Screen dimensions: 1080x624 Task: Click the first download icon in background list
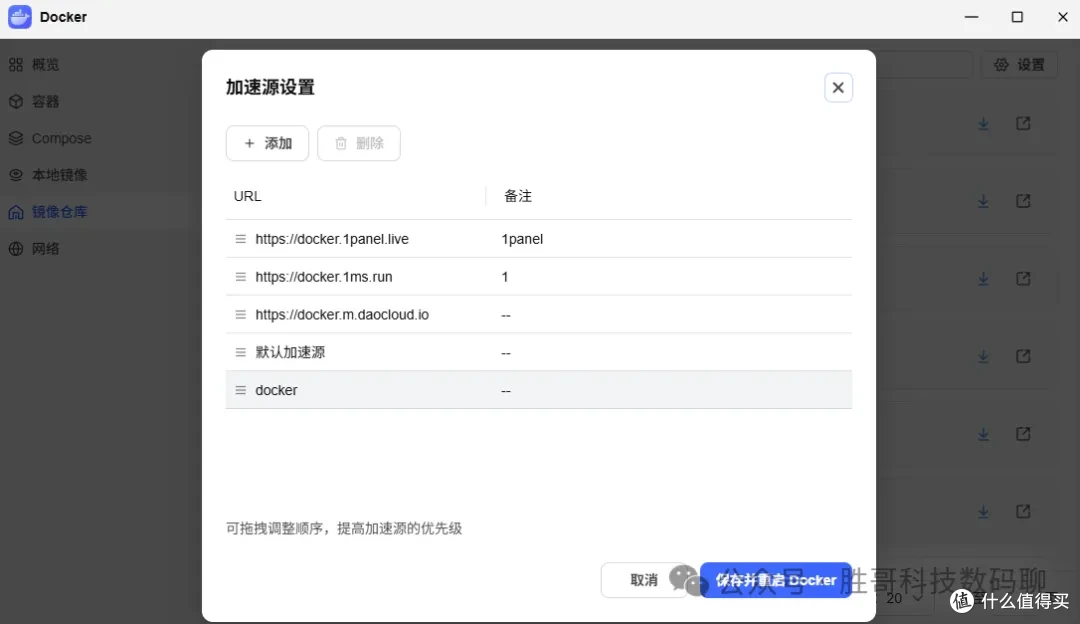(984, 124)
